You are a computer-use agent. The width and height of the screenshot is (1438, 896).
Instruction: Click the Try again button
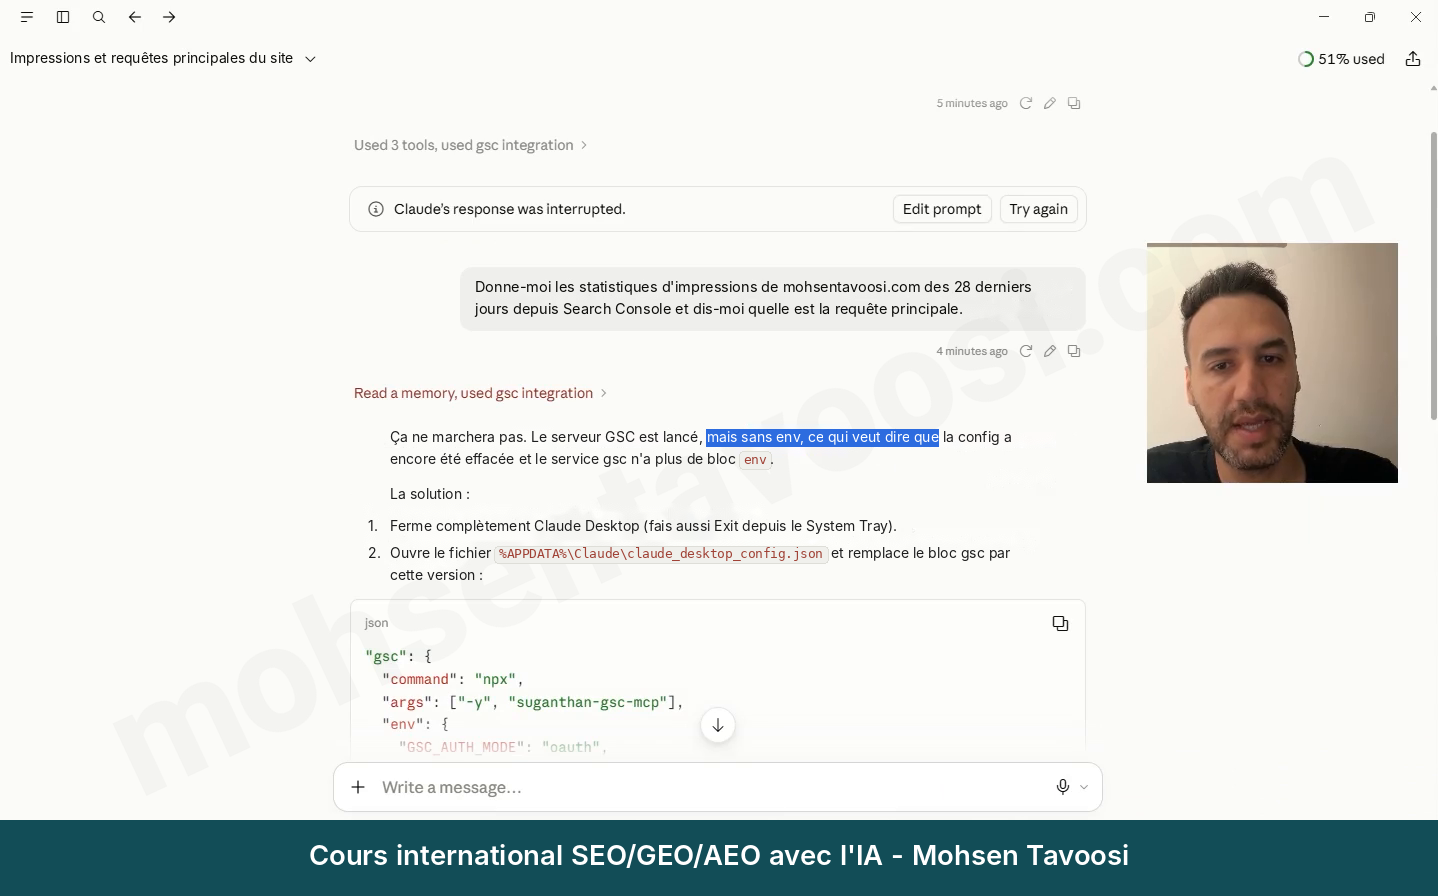(1038, 209)
